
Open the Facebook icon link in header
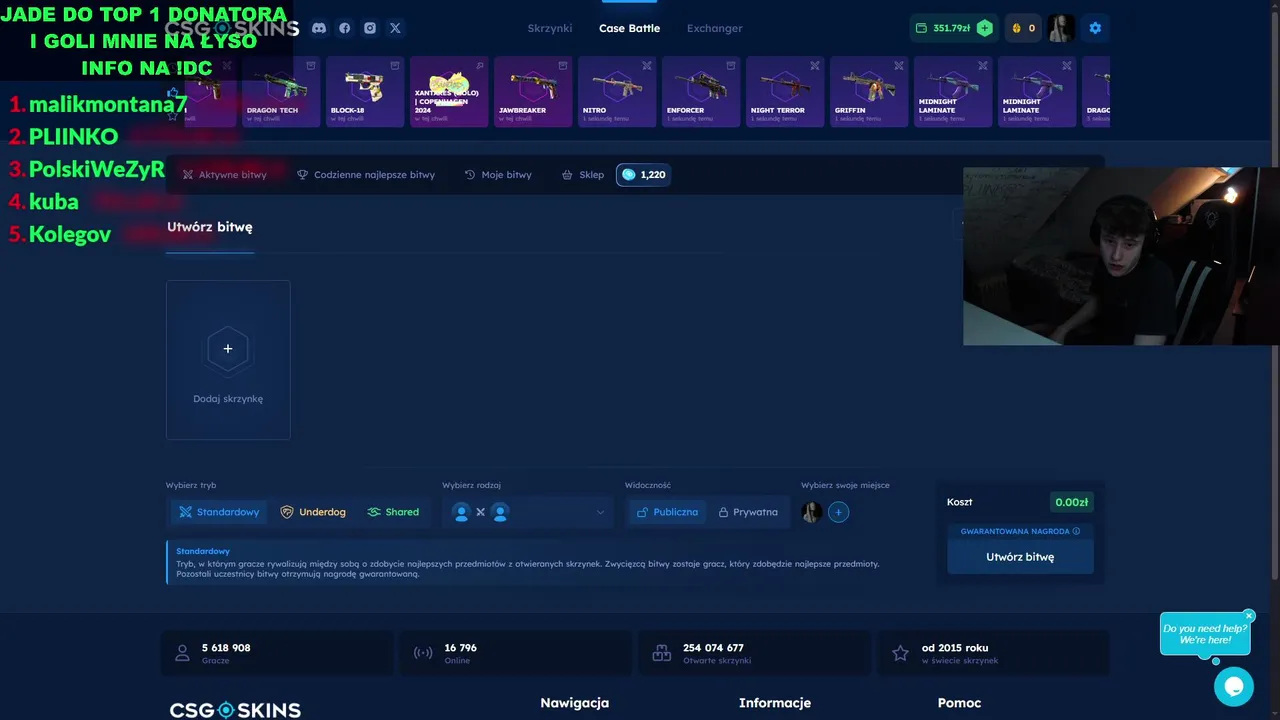(x=344, y=28)
